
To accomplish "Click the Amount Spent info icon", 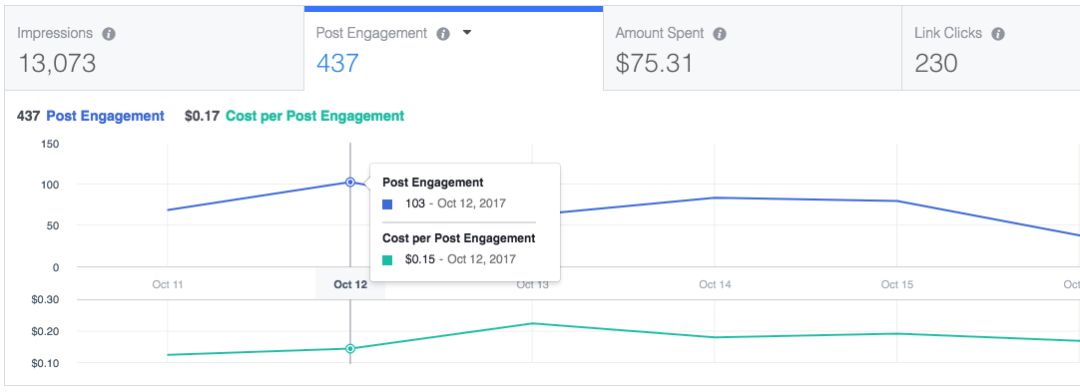I will [720, 34].
